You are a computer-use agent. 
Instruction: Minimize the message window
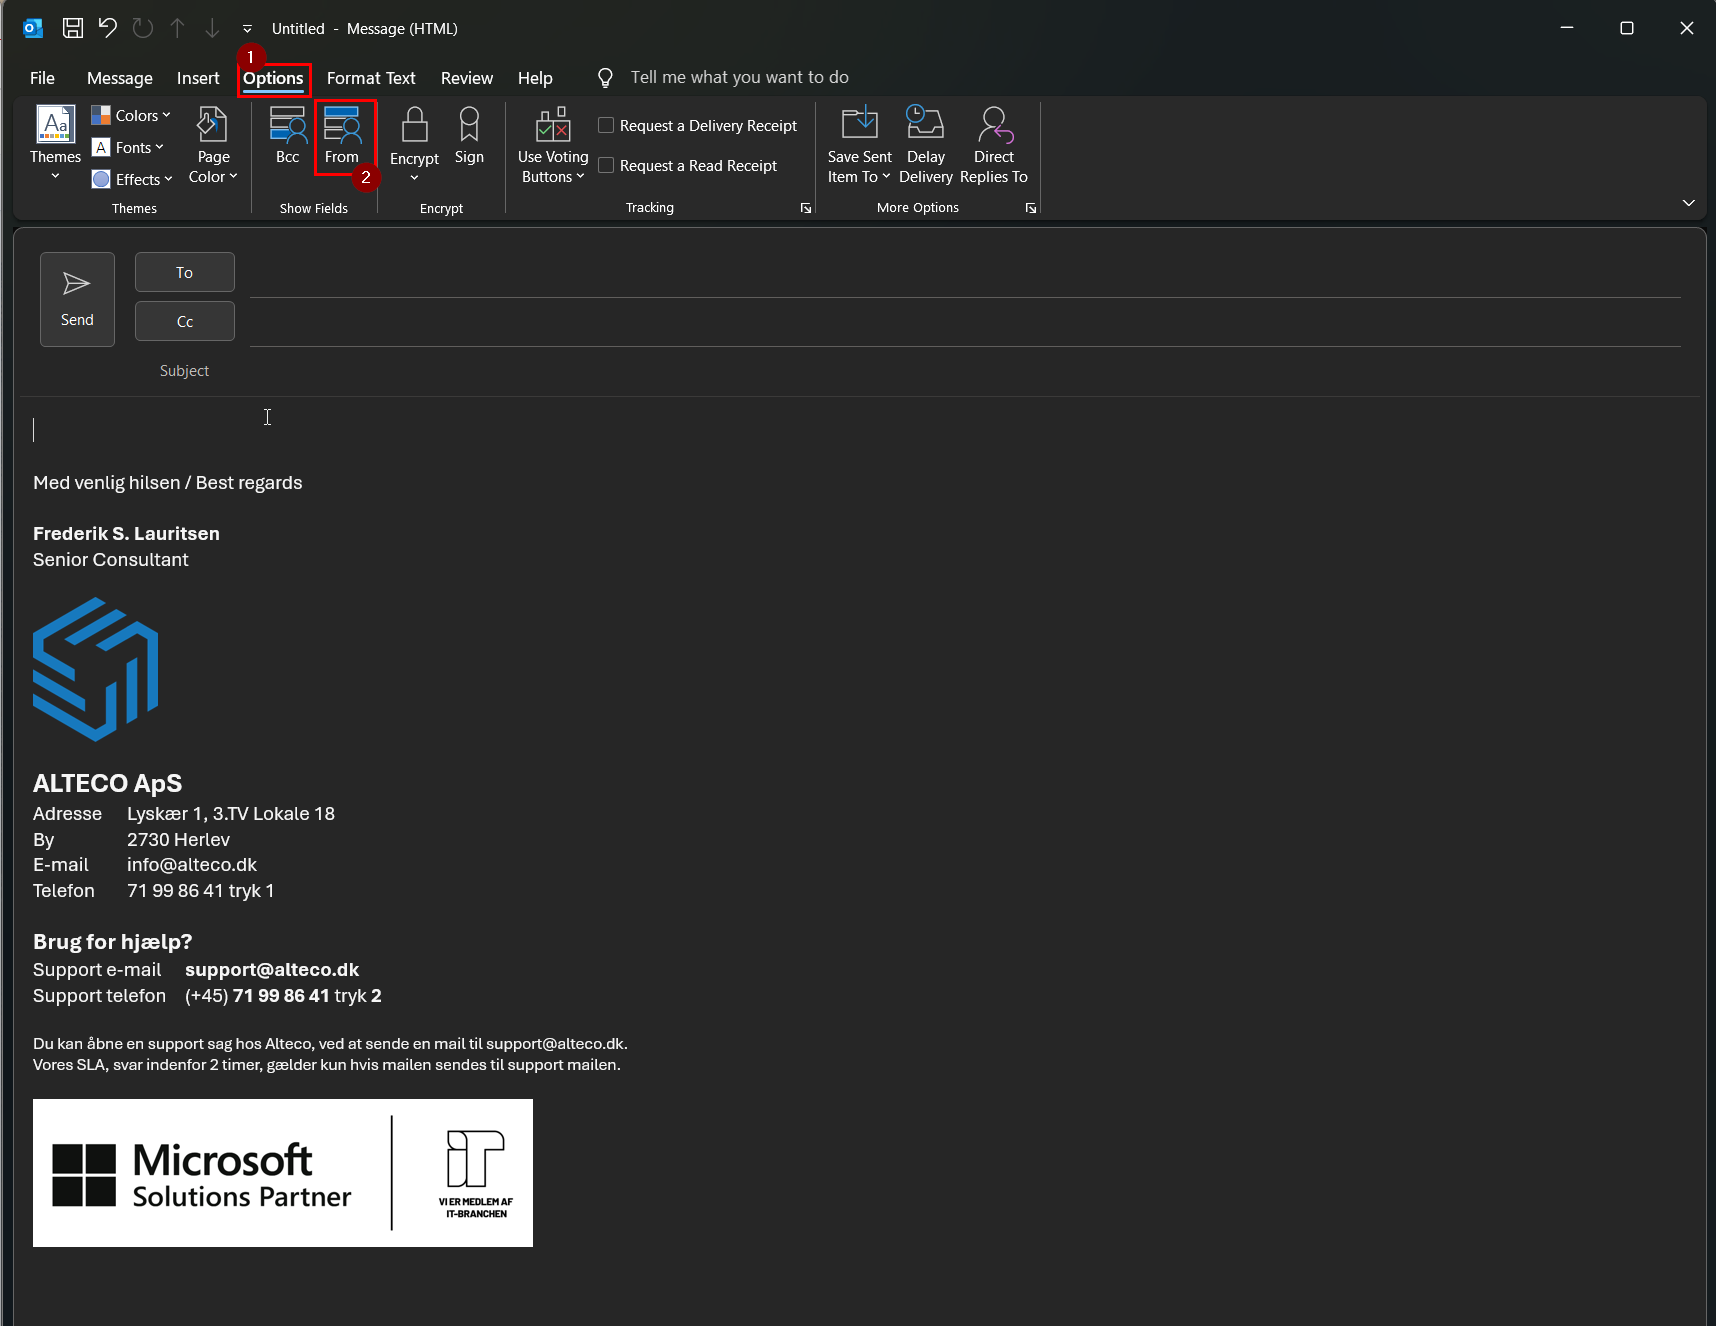pyautogui.click(x=1567, y=28)
